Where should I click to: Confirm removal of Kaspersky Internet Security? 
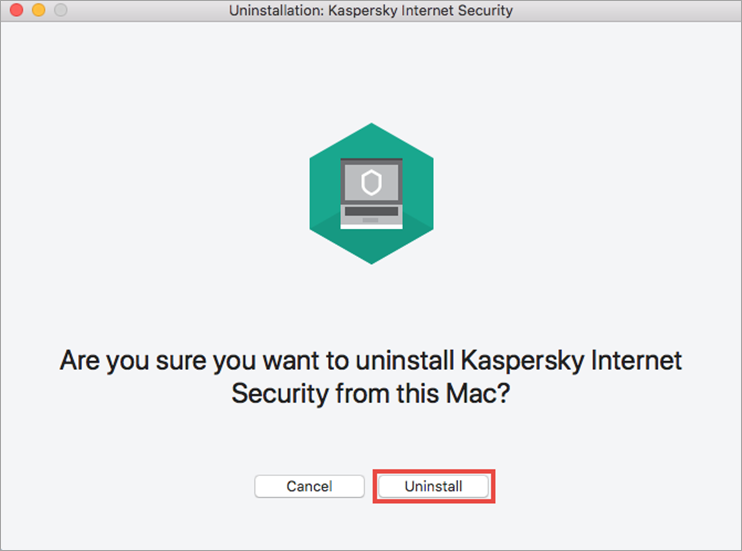[x=433, y=486]
